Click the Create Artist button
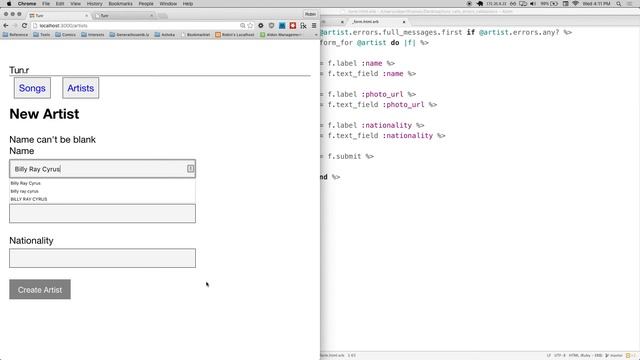 tap(40, 289)
